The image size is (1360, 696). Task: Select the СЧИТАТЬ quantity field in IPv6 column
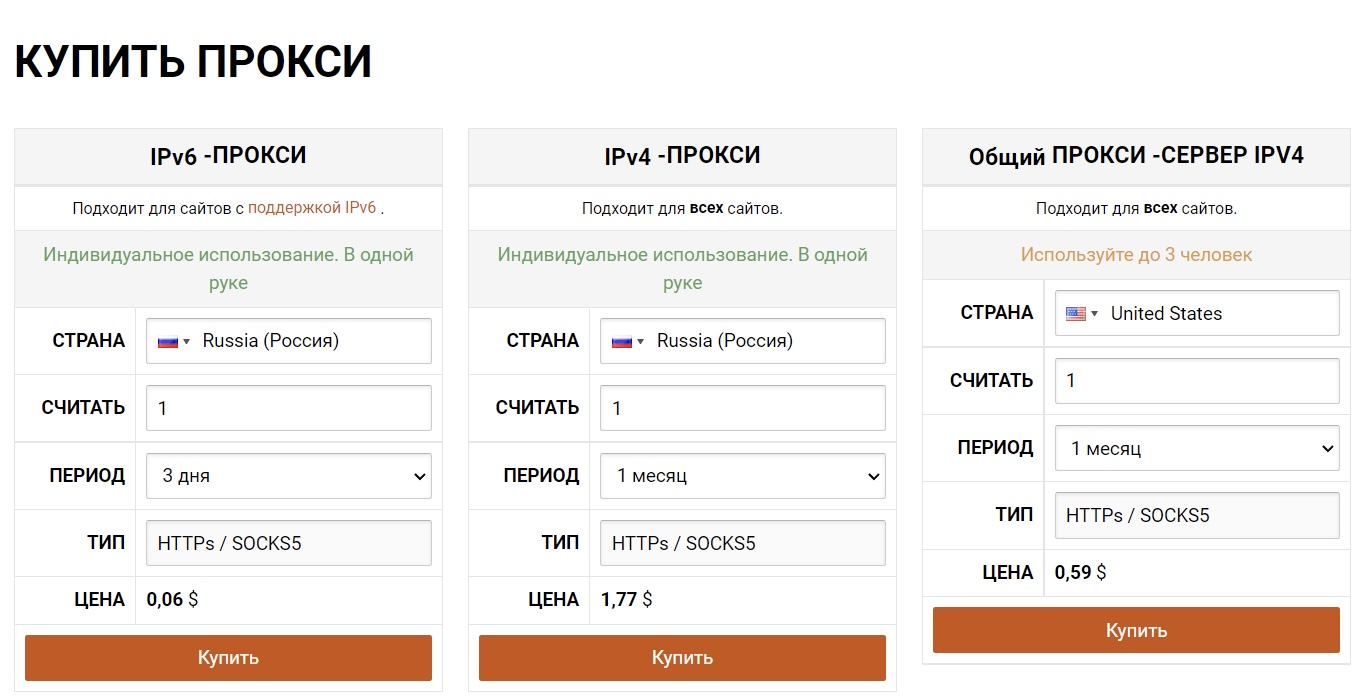[x=288, y=407]
